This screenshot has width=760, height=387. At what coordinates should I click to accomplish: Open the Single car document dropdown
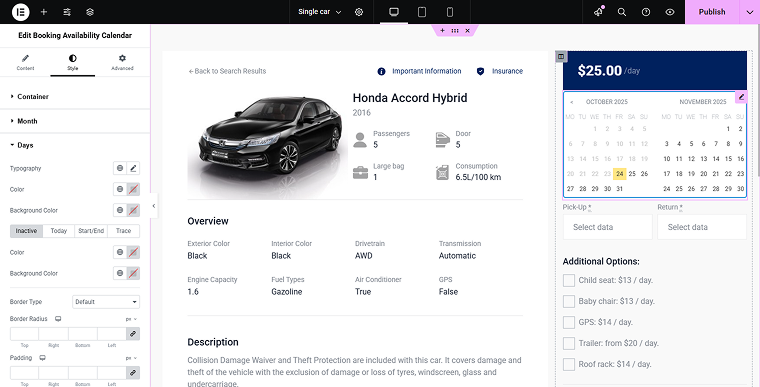click(x=319, y=12)
